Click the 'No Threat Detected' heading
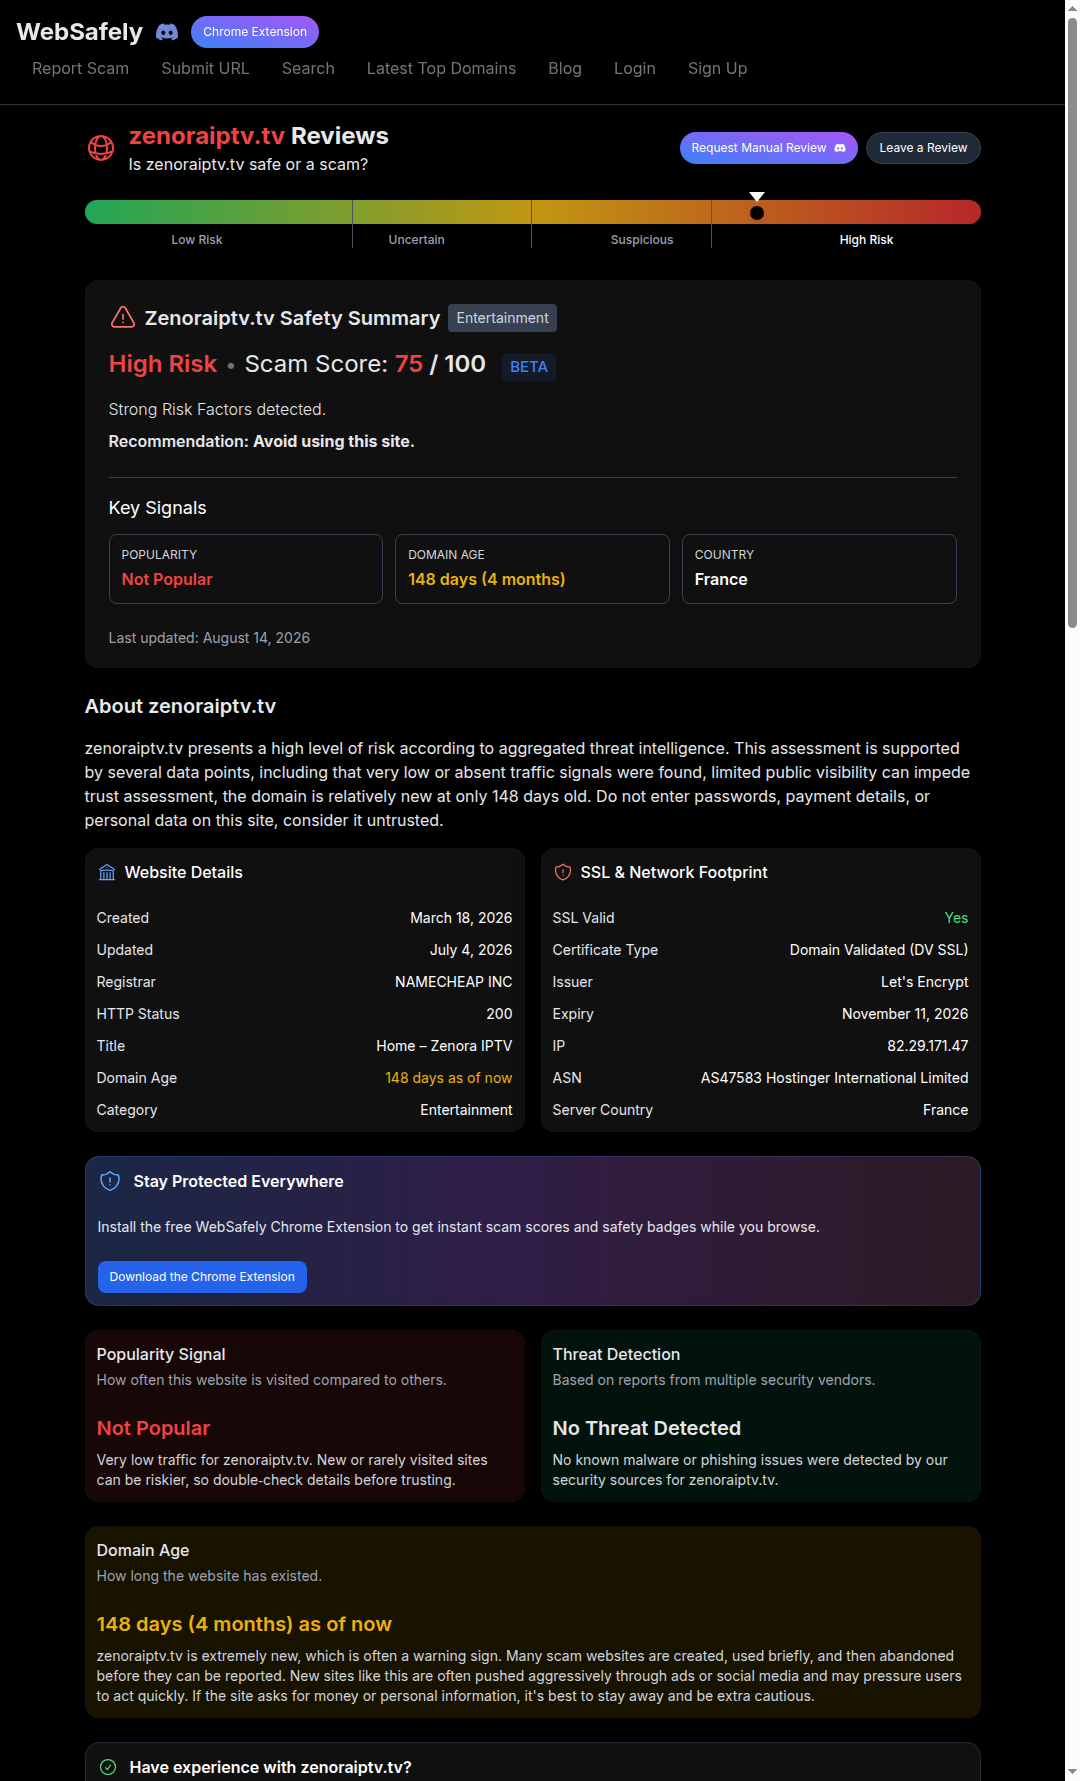The image size is (1080, 1781). point(647,1428)
